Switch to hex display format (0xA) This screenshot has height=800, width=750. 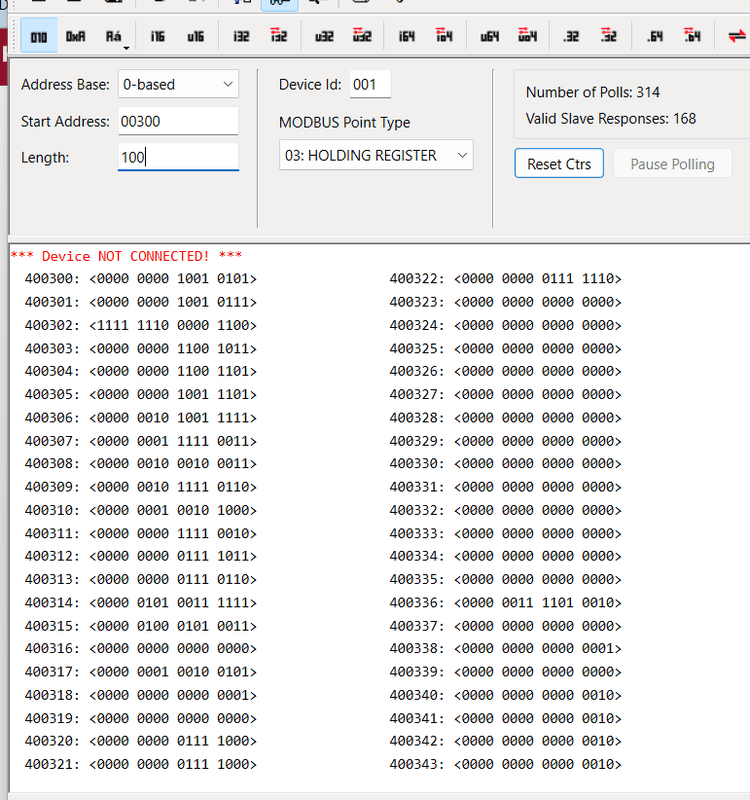[76, 36]
